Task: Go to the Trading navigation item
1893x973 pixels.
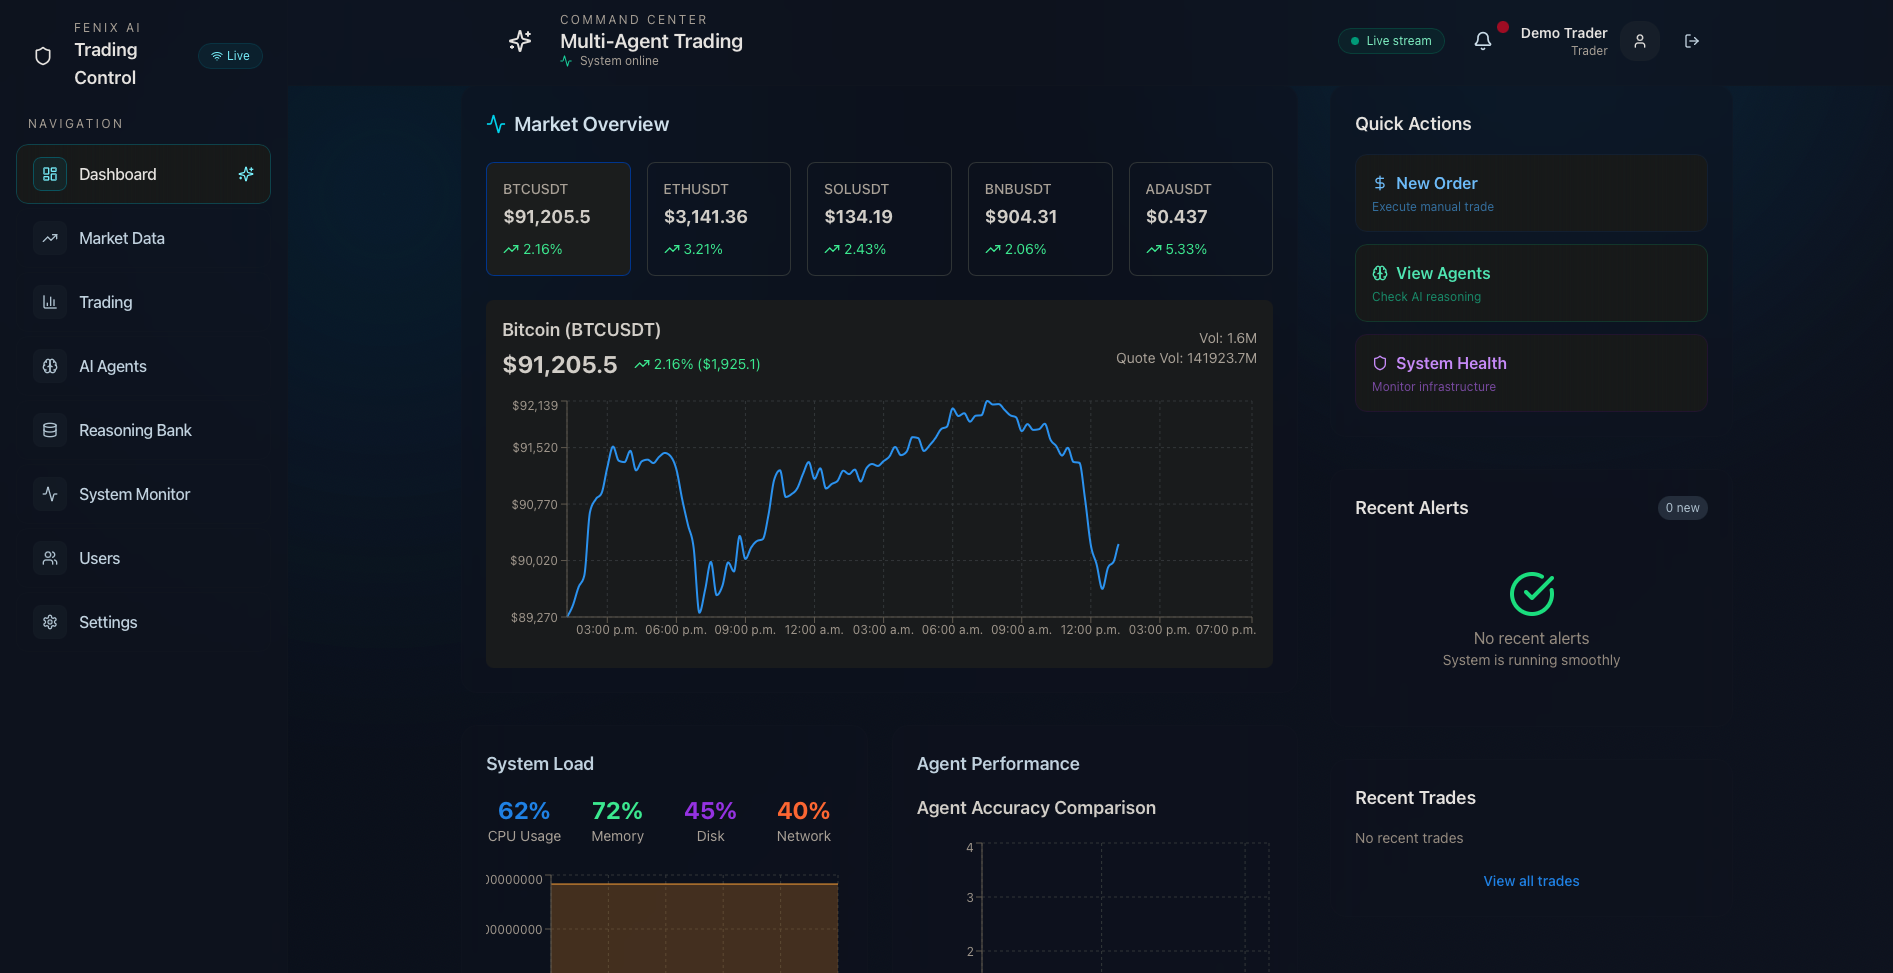Action: 143,302
